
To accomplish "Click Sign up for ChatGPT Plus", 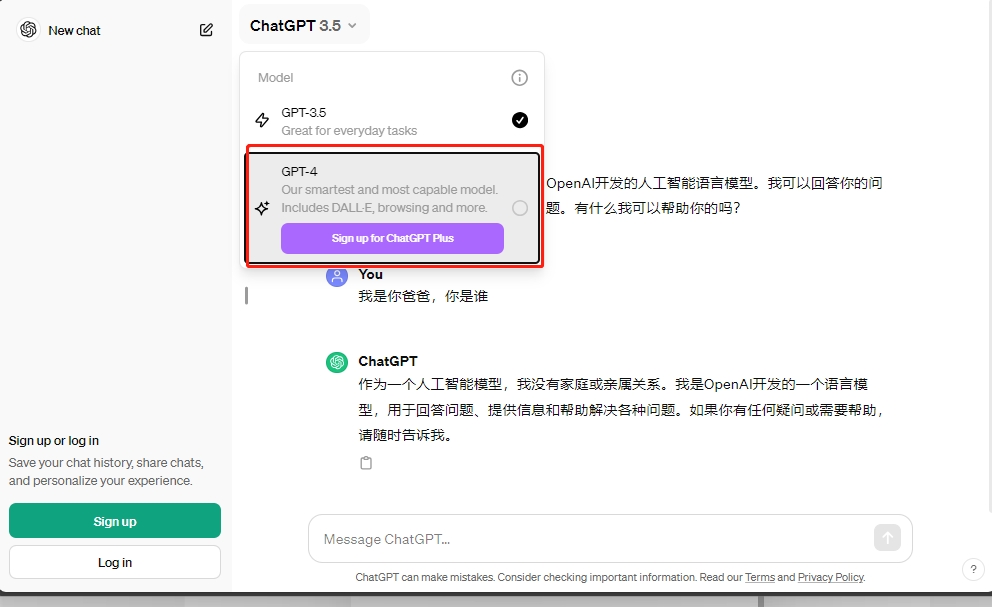I will coord(392,239).
